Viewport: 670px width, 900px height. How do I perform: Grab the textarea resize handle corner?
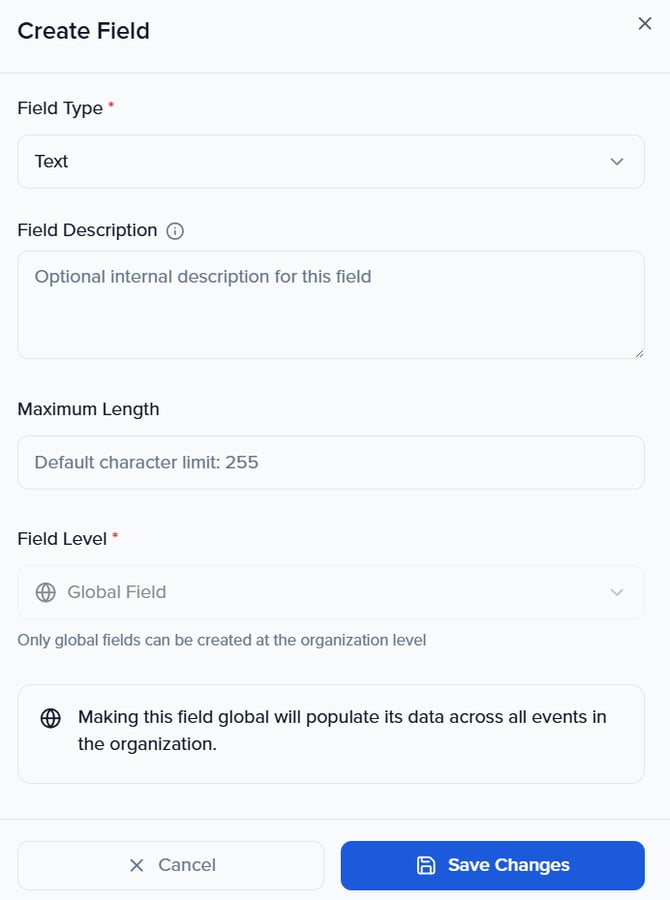pyautogui.click(x=638, y=352)
